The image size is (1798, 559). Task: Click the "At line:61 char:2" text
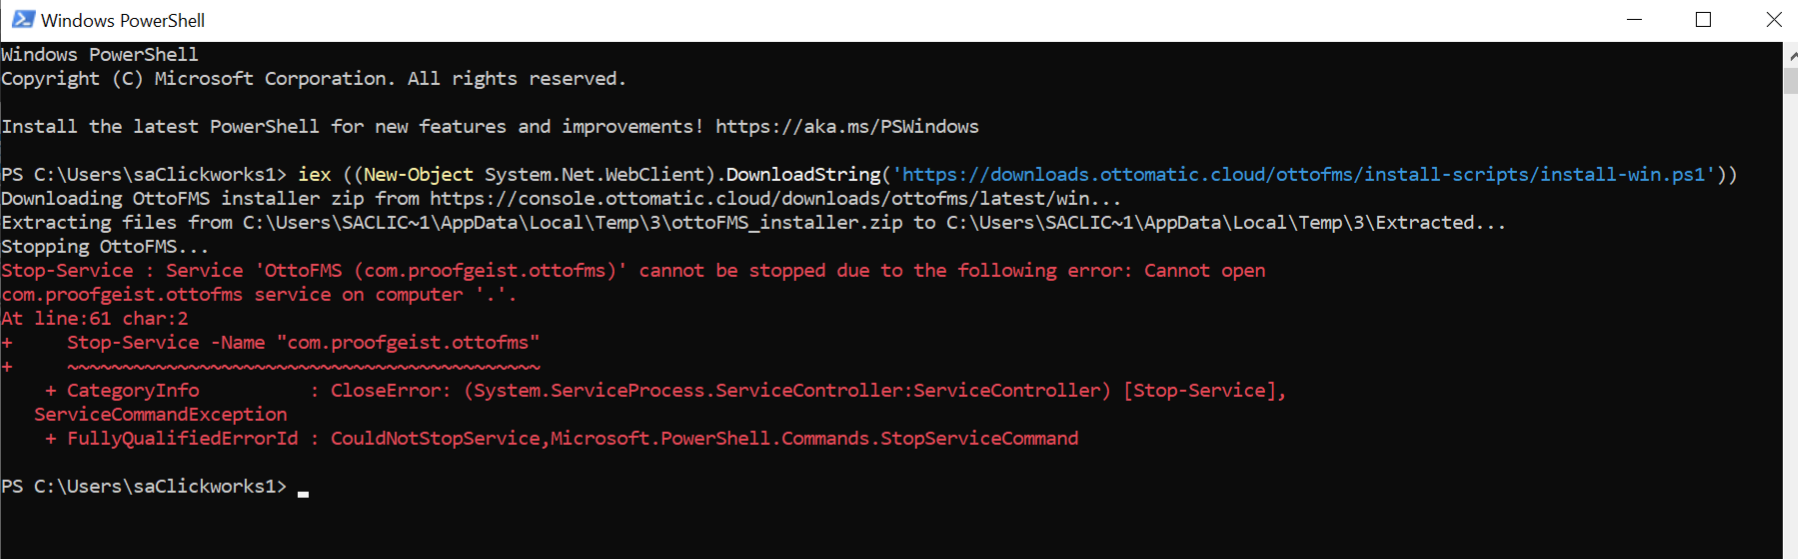tap(95, 319)
